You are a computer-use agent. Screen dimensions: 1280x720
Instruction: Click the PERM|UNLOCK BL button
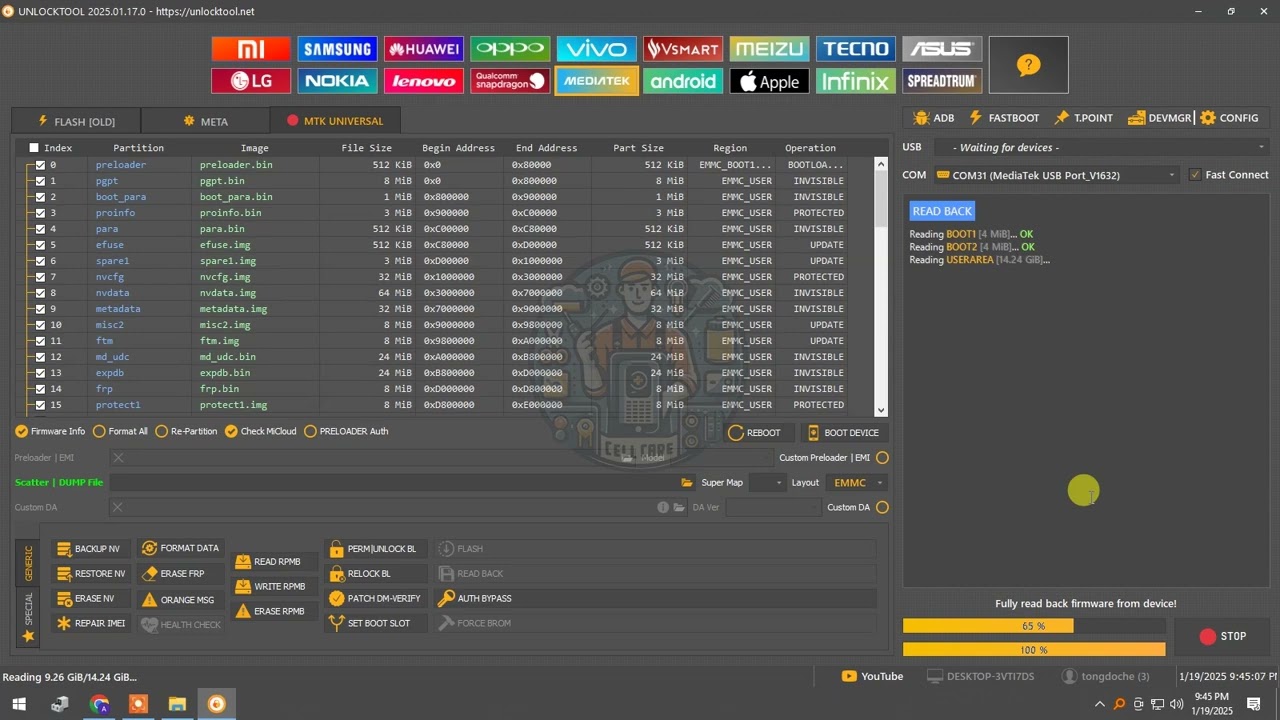point(378,549)
